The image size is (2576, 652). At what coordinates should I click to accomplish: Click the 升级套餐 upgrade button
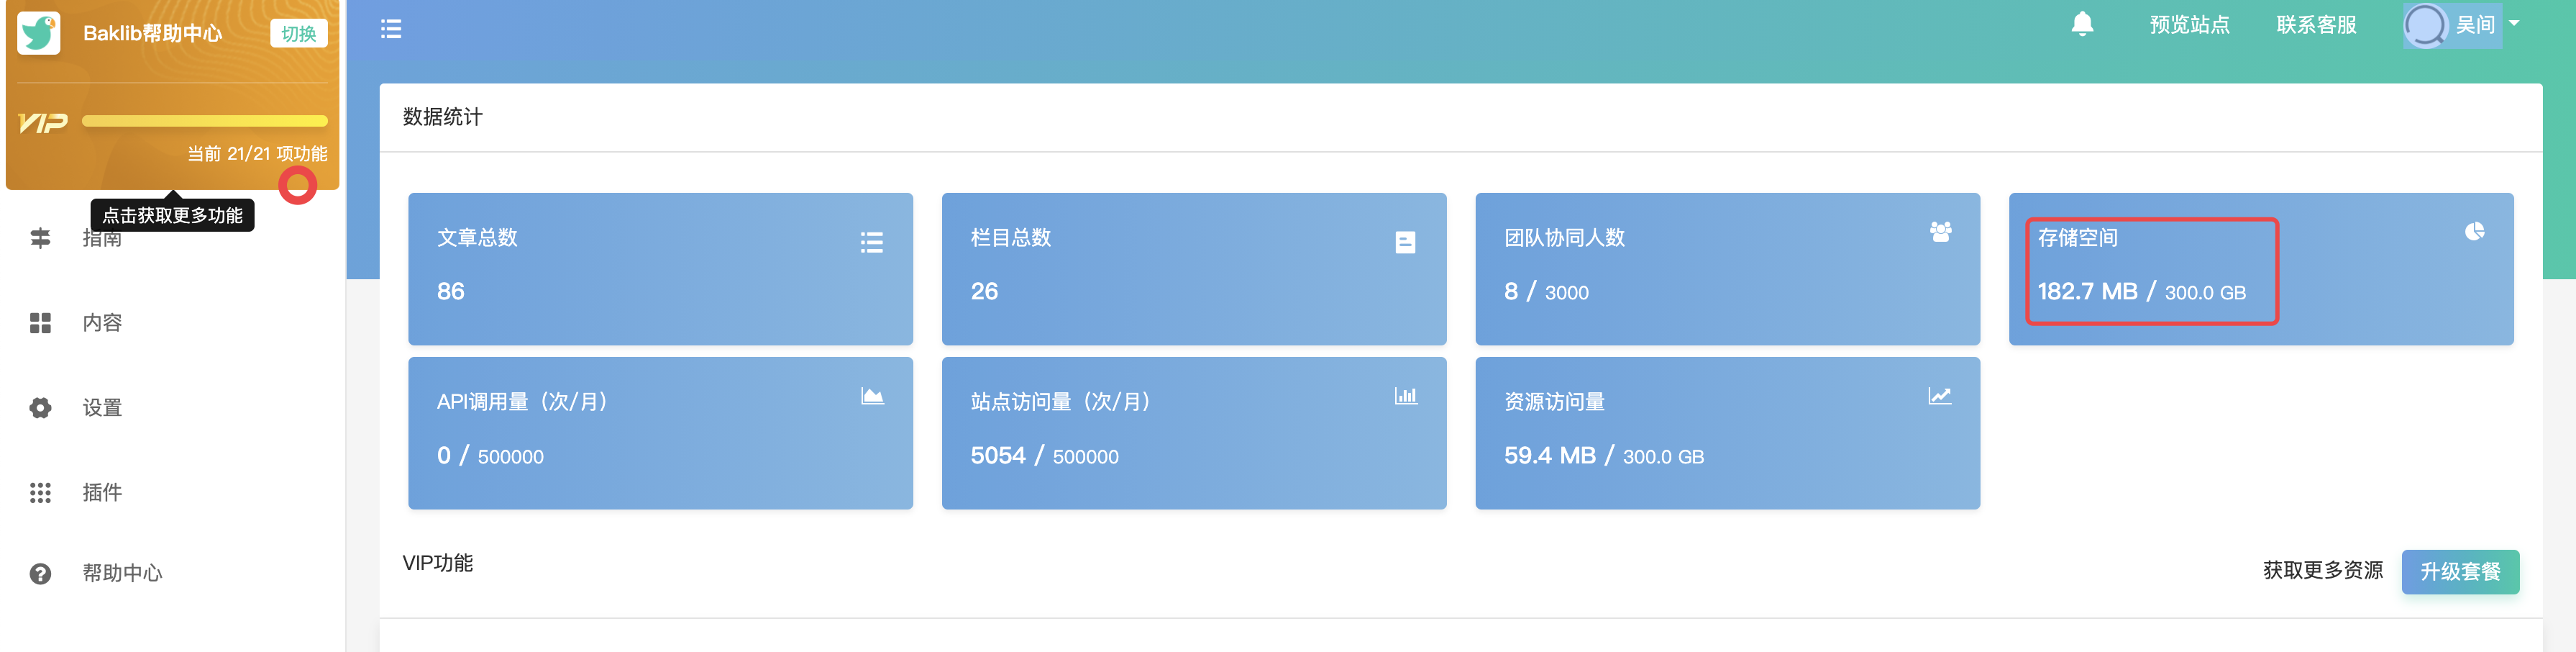2460,572
